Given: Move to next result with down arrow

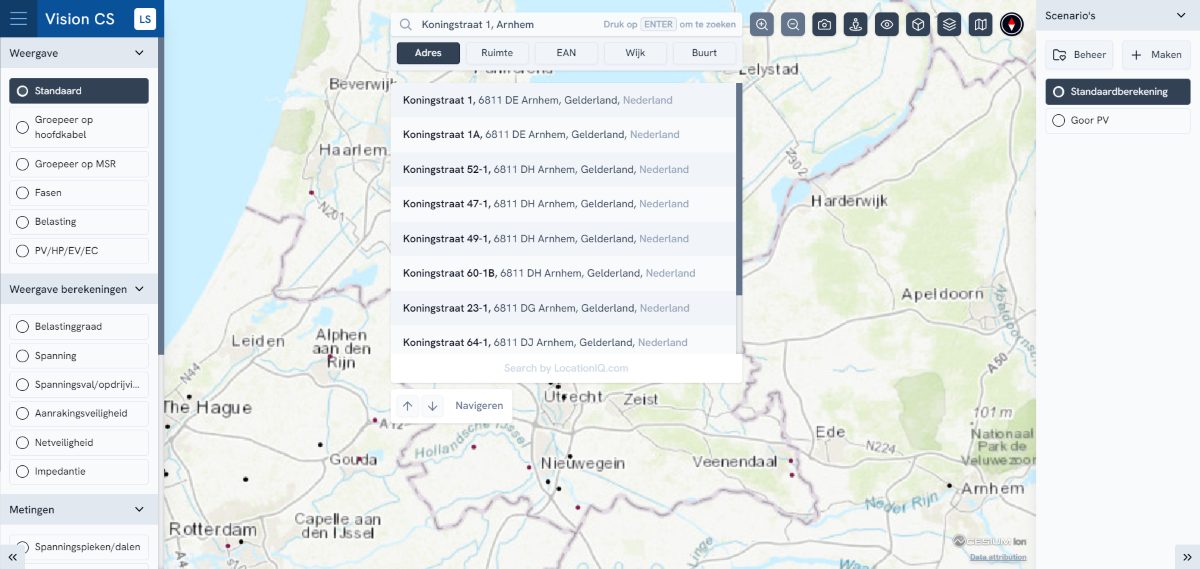Looking at the screenshot, I should pyautogui.click(x=432, y=406).
